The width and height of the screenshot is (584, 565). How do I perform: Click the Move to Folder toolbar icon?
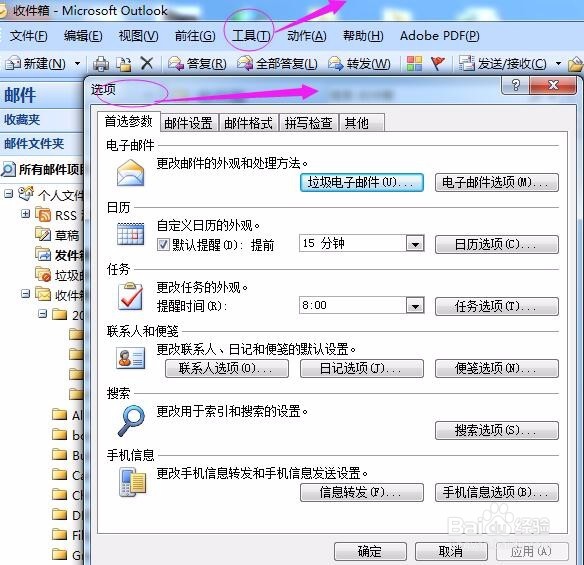click(x=124, y=64)
